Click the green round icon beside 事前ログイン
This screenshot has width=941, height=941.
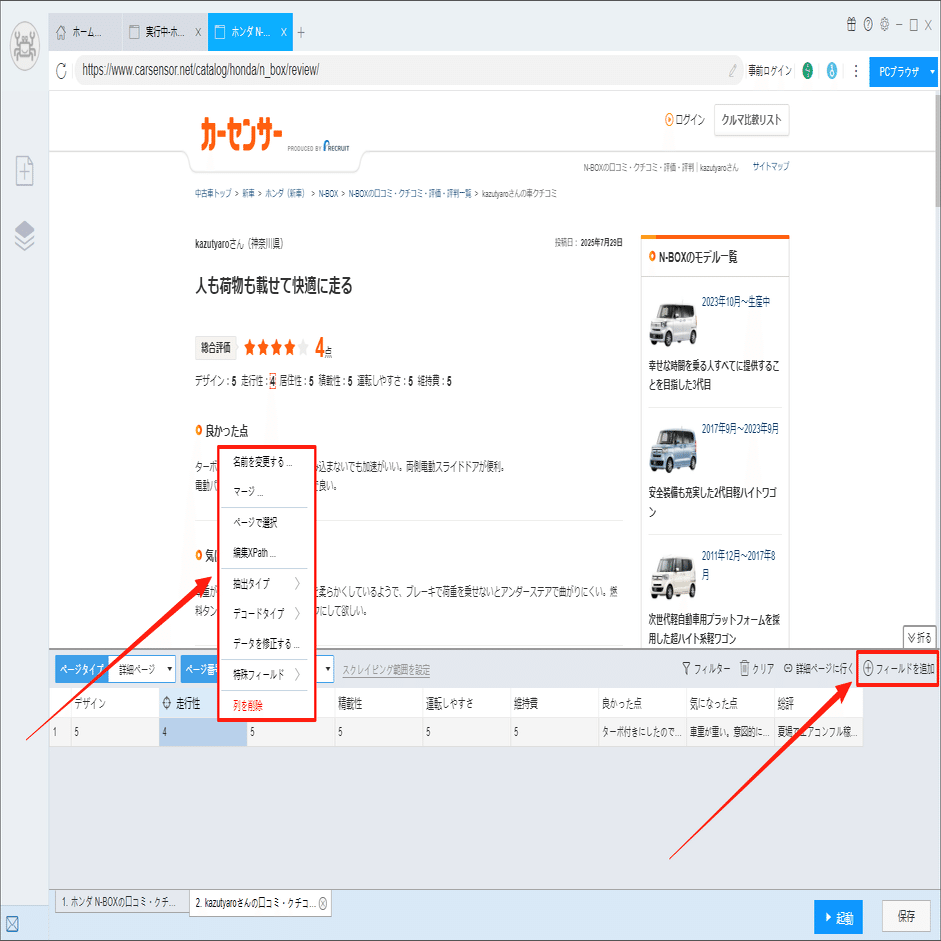tap(808, 71)
